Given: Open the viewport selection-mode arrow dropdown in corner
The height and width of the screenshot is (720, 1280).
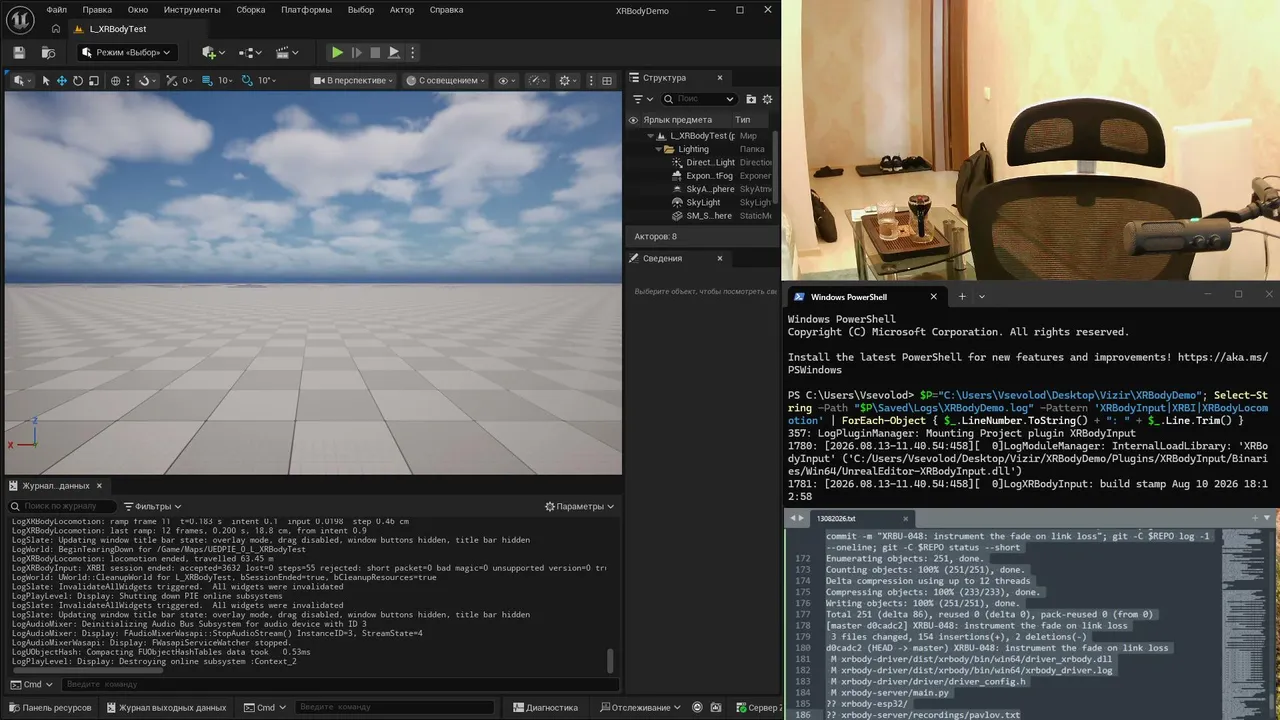Looking at the screenshot, I should 20,80.
